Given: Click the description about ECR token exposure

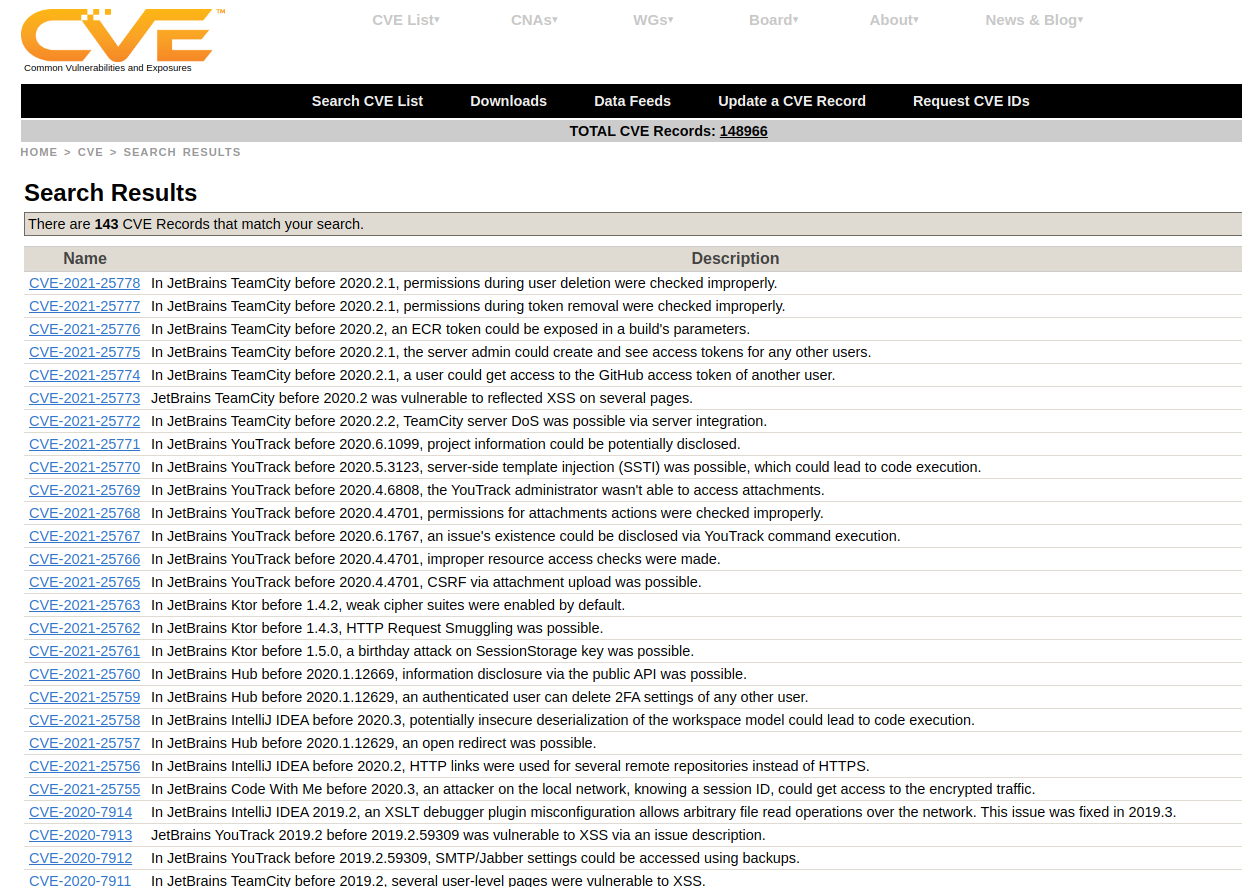Looking at the screenshot, I should point(450,329).
